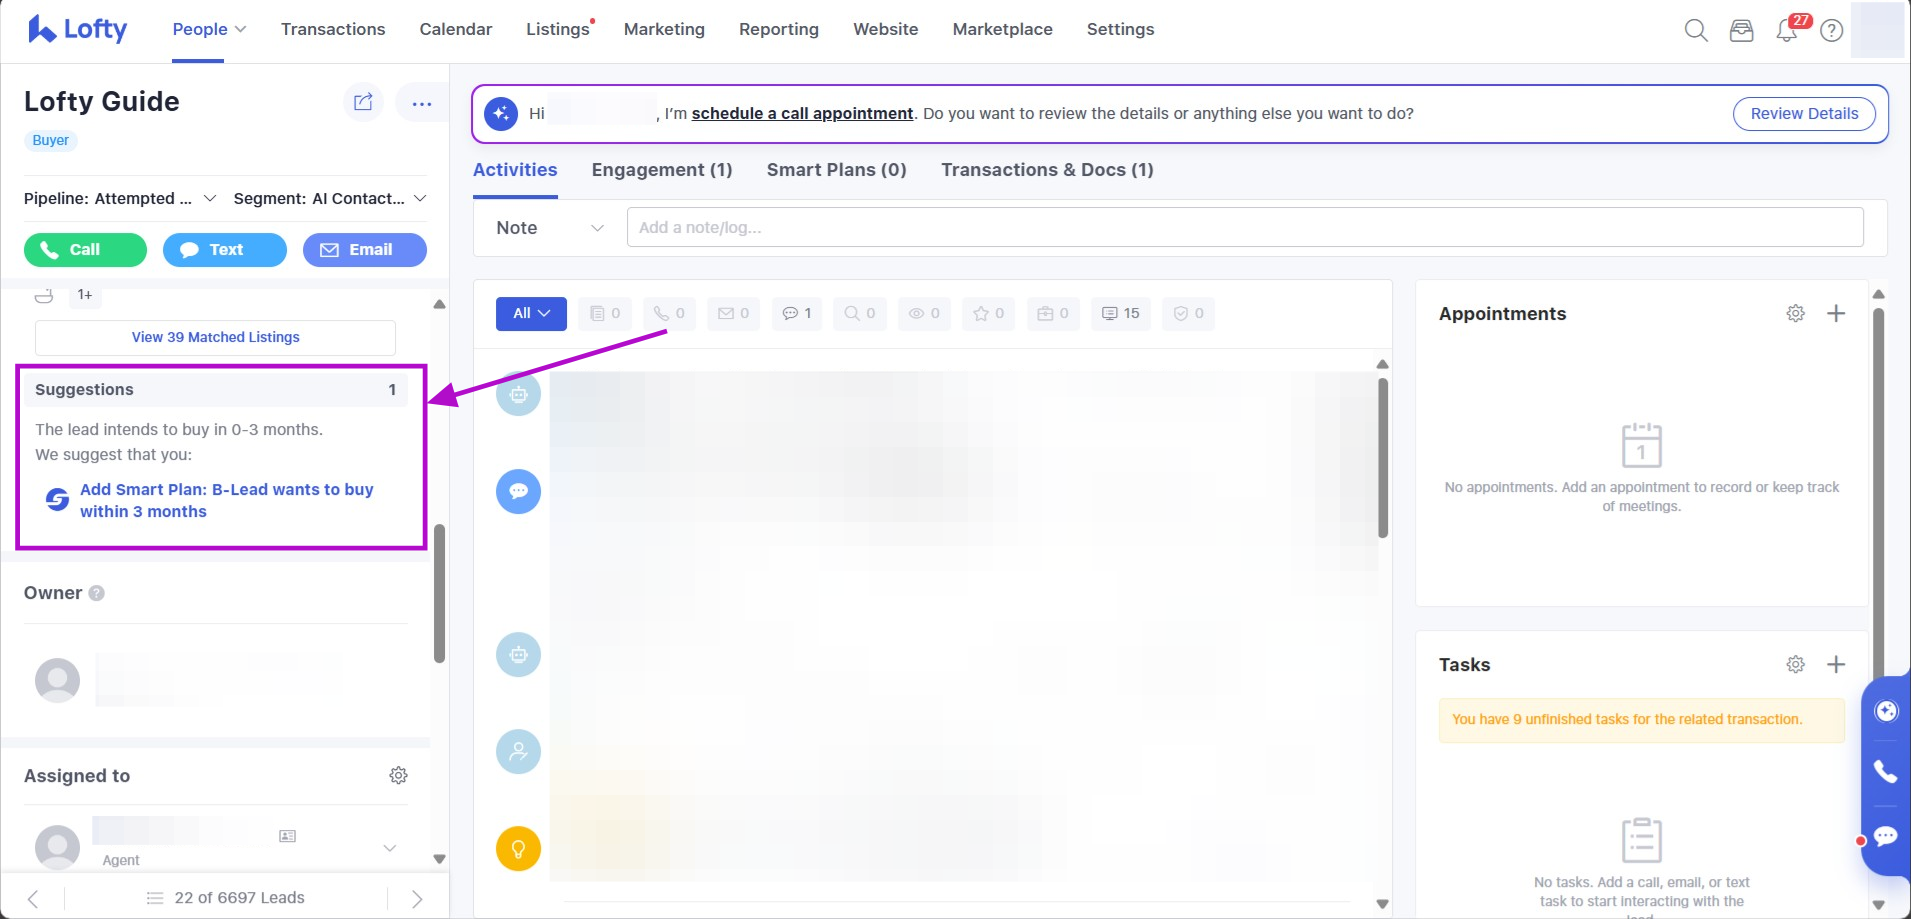Screen dimensions: 1911x919
Task: Click the search magnifier icon in header
Action: pyautogui.click(x=1695, y=30)
